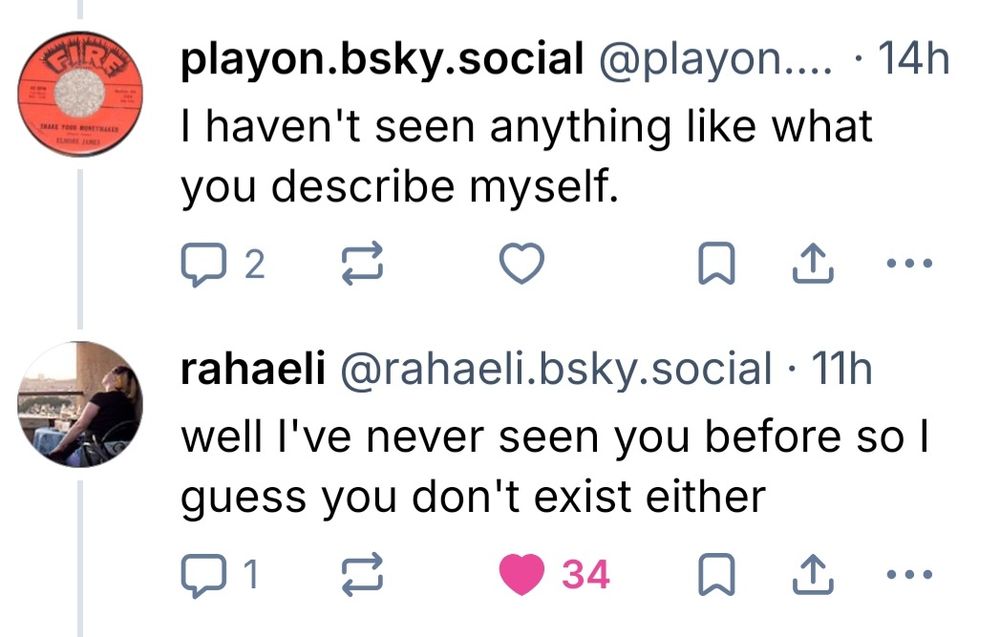The image size is (1000, 637).
Task: Like playon.bsky.social's post
Action: 521,264
